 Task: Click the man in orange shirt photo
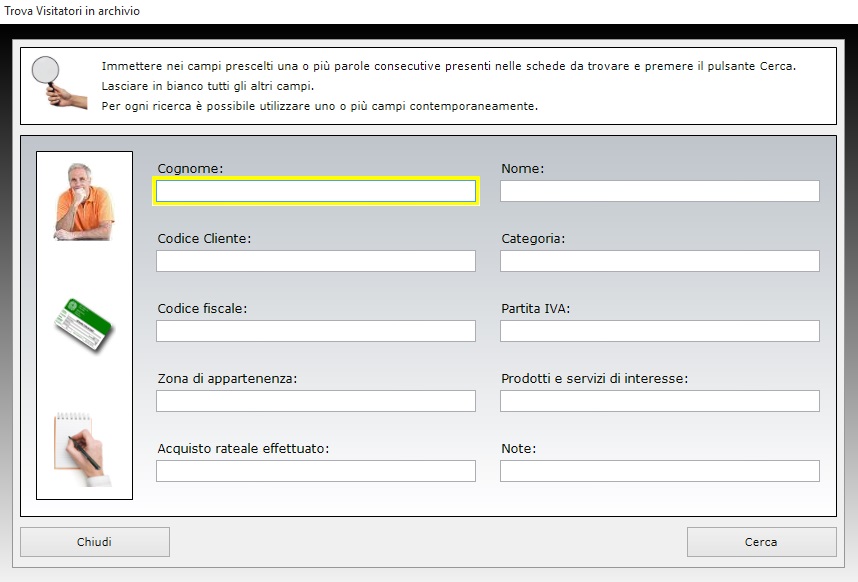tap(84, 201)
